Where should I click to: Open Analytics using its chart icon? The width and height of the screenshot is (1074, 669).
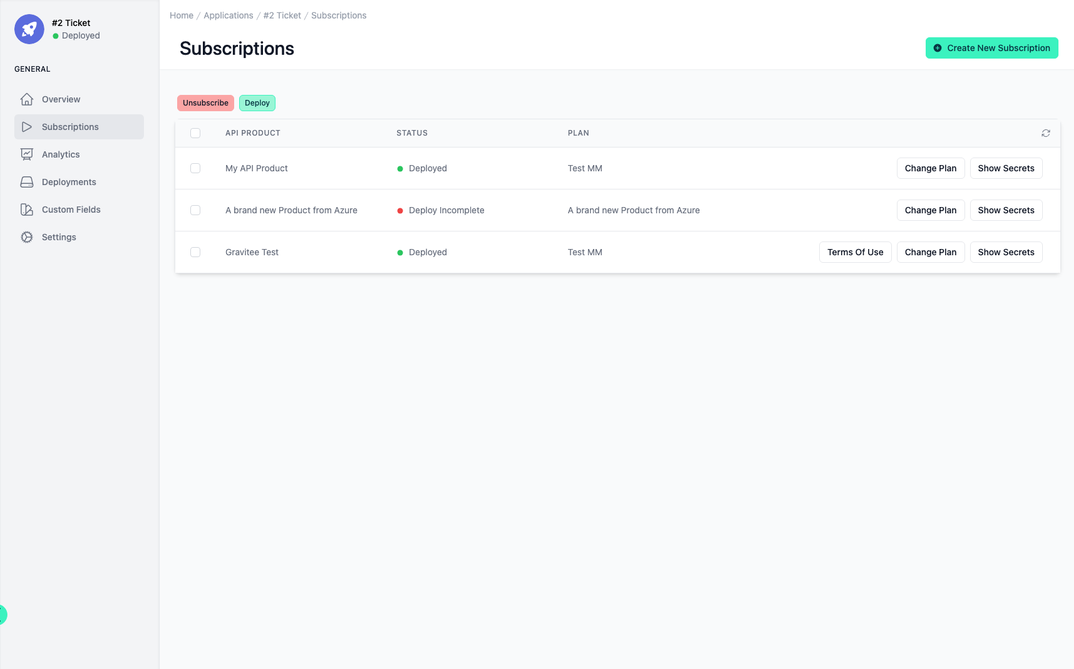pyautogui.click(x=27, y=154)
